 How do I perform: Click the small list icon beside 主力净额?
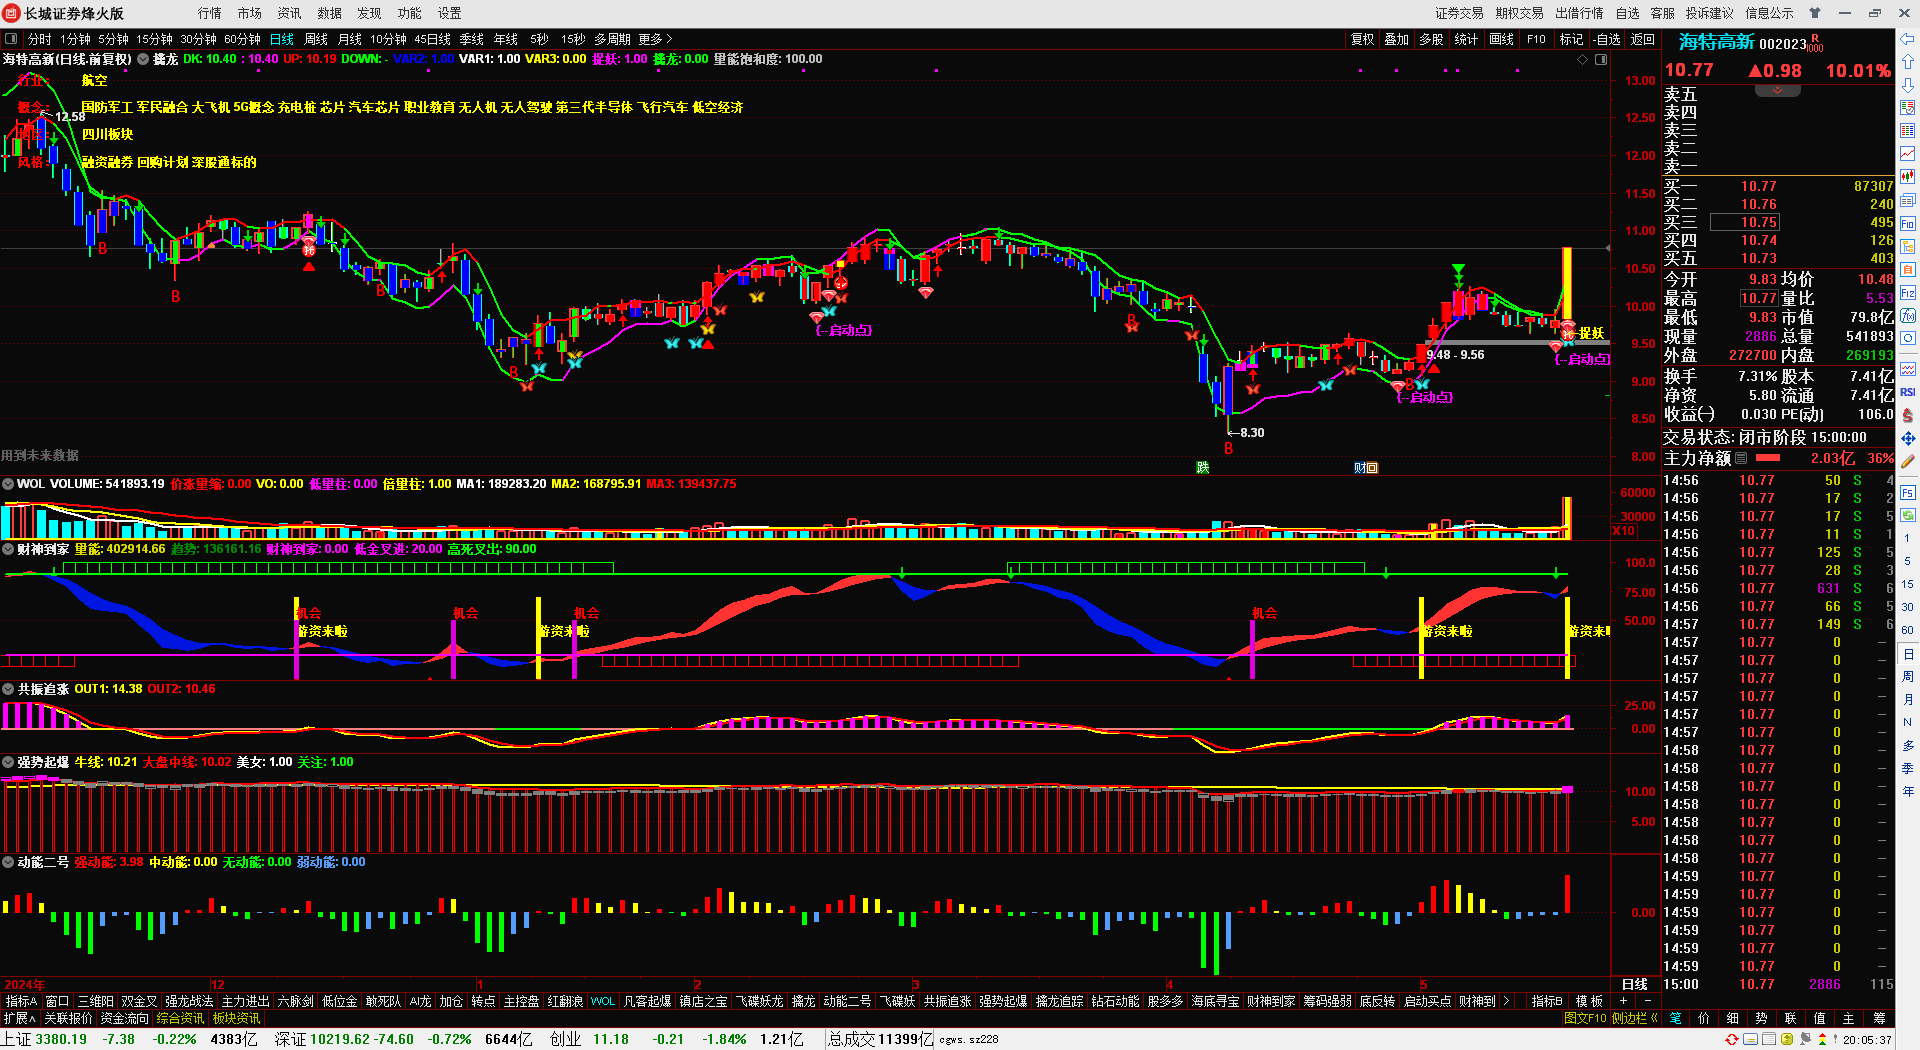coord(1741,458)
